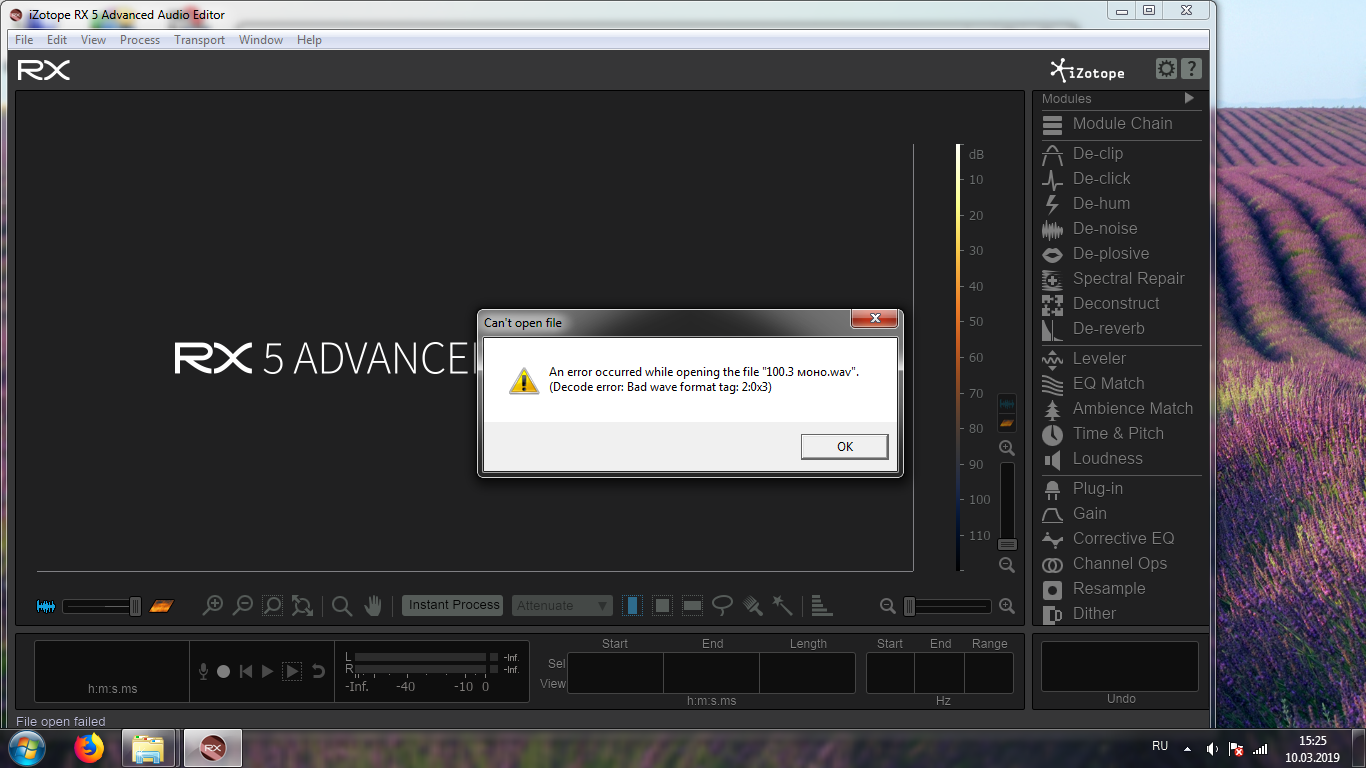1366x768 pixels.
Task: Open the Windows Start menu
Action: click(27, 748)
